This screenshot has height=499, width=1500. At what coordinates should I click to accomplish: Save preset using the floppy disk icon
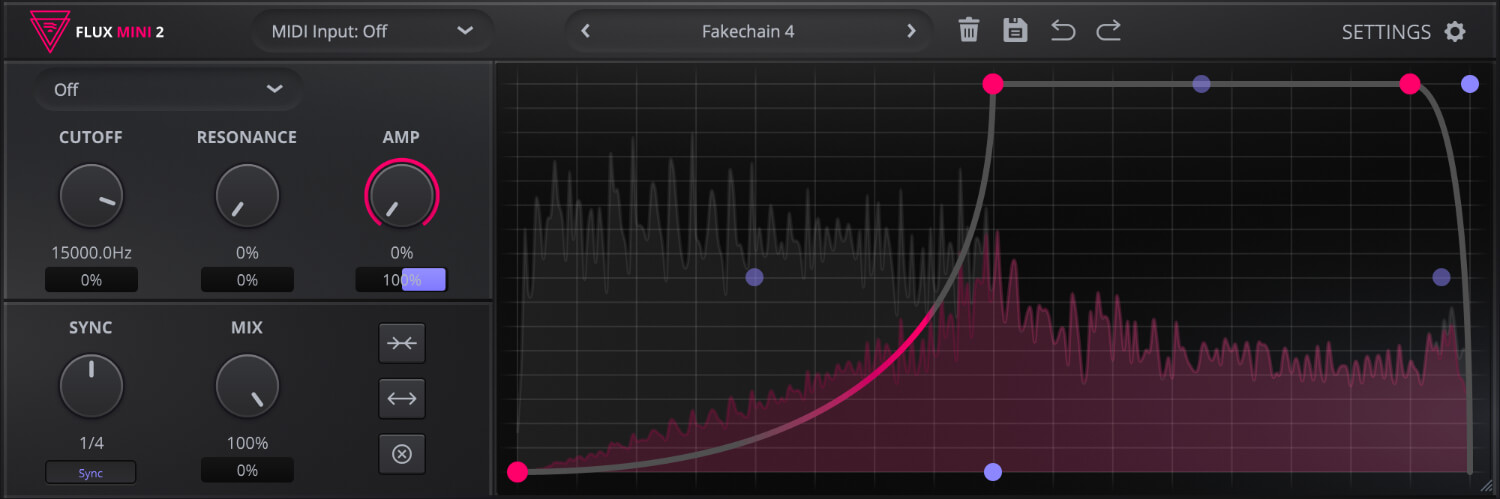(1015, 31)
